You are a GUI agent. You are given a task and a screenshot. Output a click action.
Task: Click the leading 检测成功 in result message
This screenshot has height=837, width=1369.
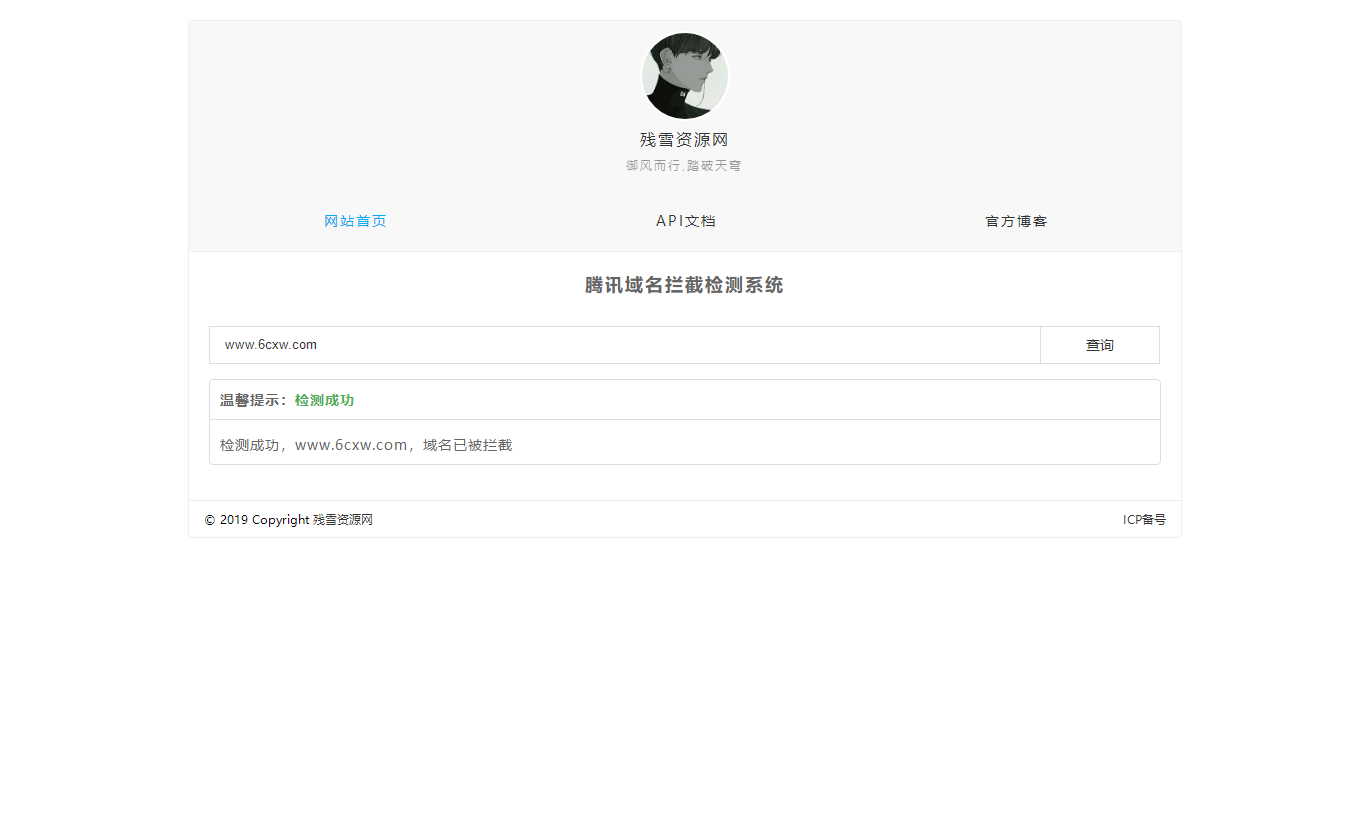[249, 445]
